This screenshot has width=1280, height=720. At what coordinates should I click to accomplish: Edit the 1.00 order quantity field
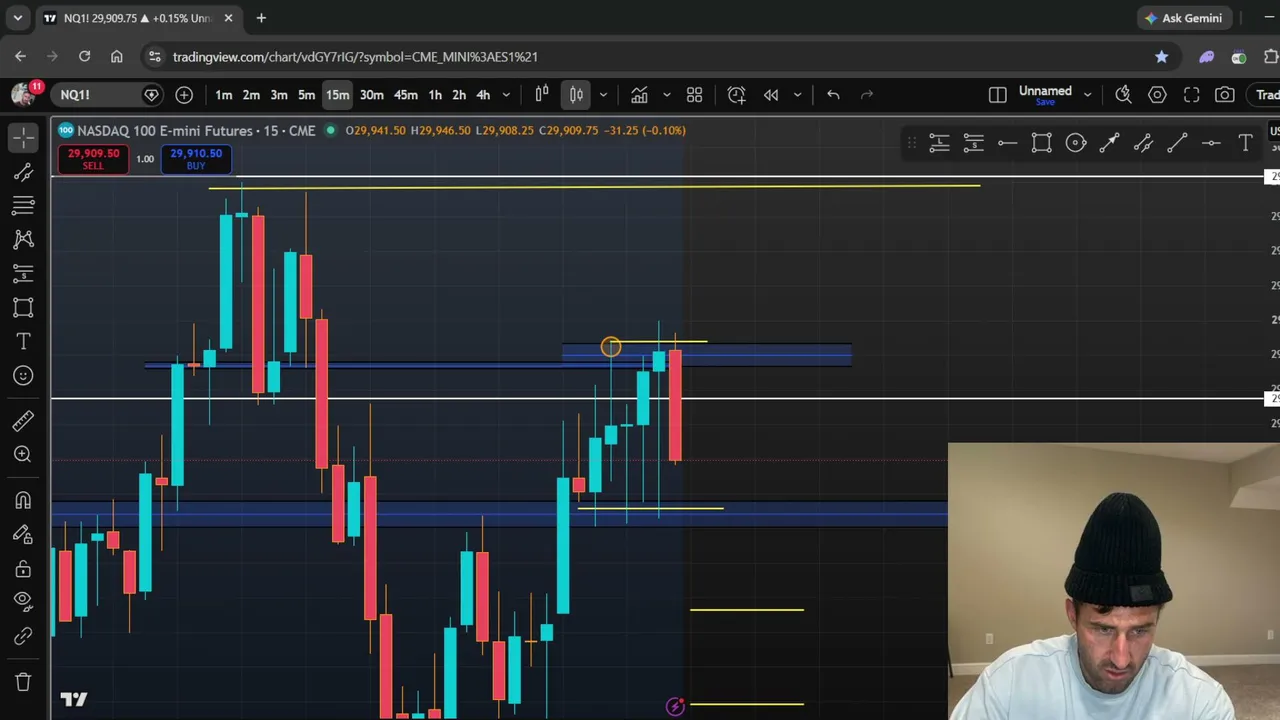(x=145, y=159)
